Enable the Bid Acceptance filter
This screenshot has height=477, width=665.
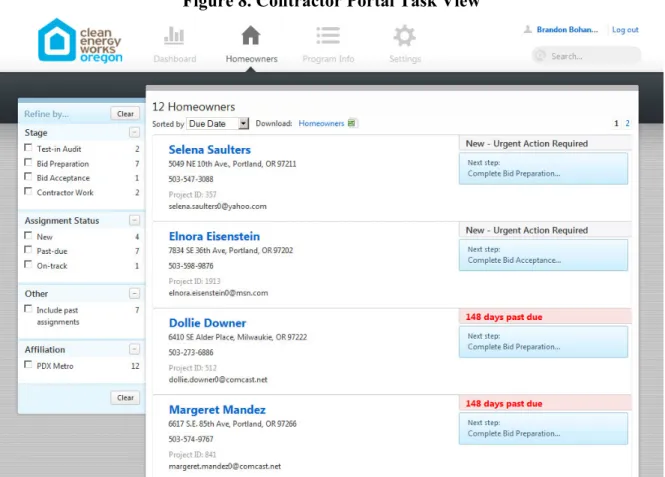pyautogui.click(x=28, y=177)
